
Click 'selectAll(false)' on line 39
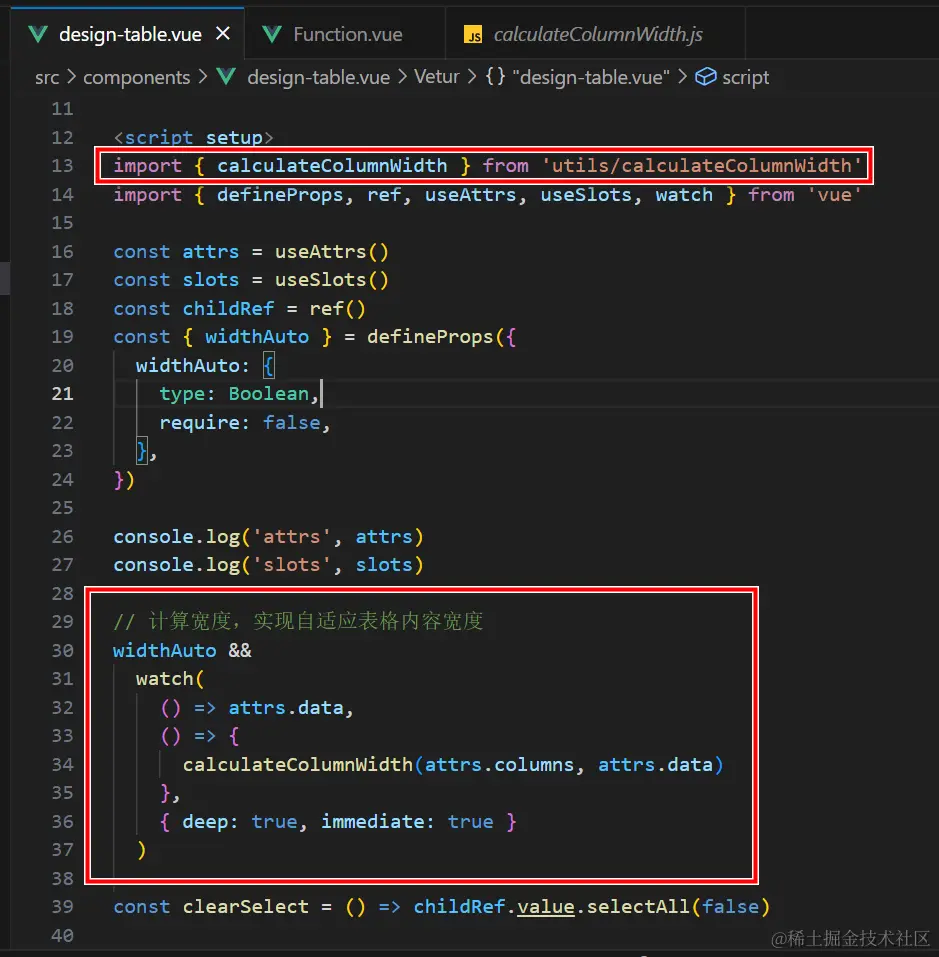point(678,907)
